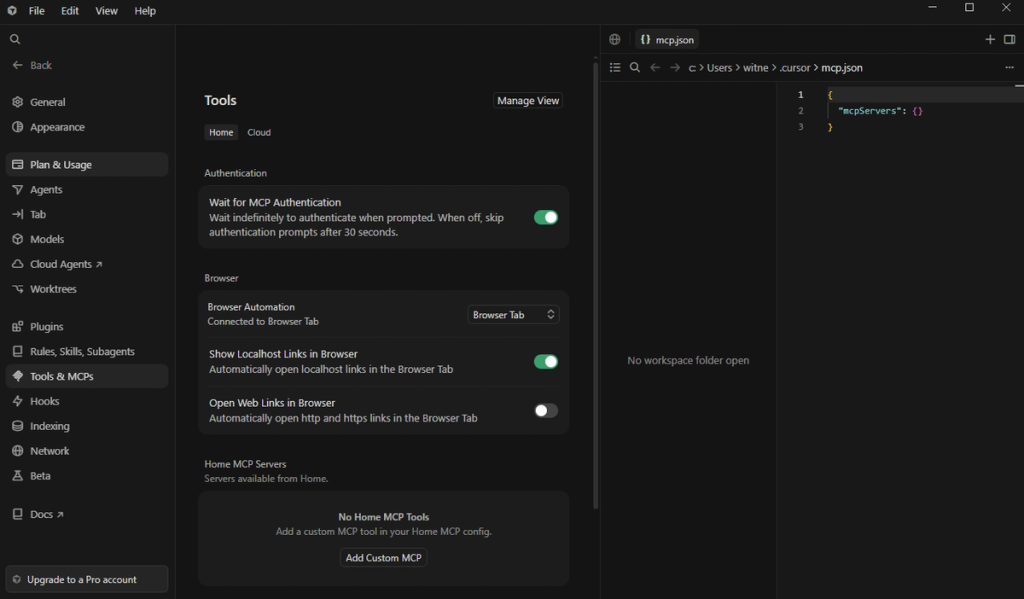
Task: Click Add Custom MCP button
Action: coord(383,558)
